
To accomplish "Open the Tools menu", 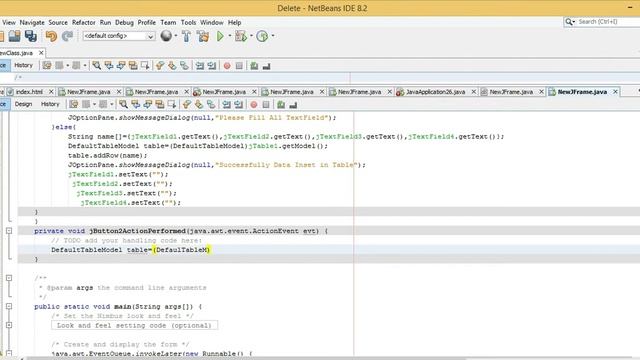I will coord(188,22).
